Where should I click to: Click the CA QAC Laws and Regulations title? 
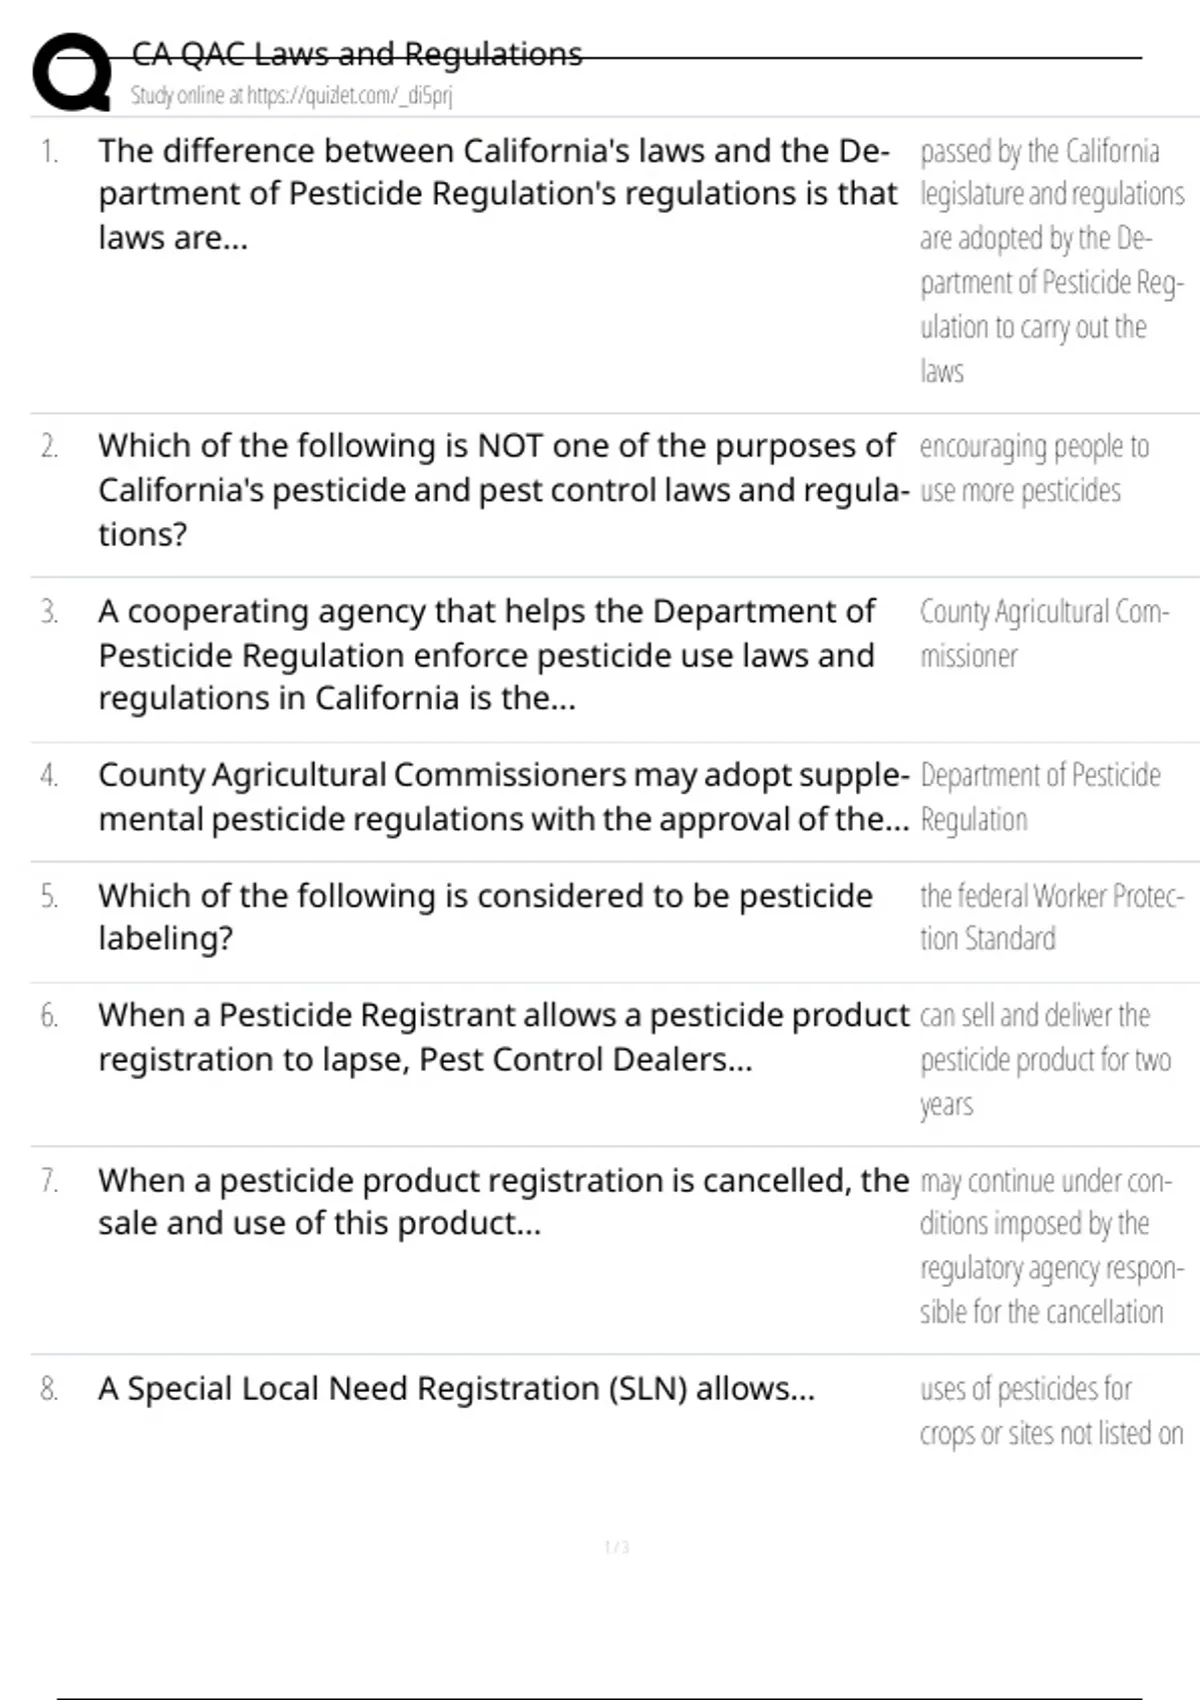coord(357,54)
